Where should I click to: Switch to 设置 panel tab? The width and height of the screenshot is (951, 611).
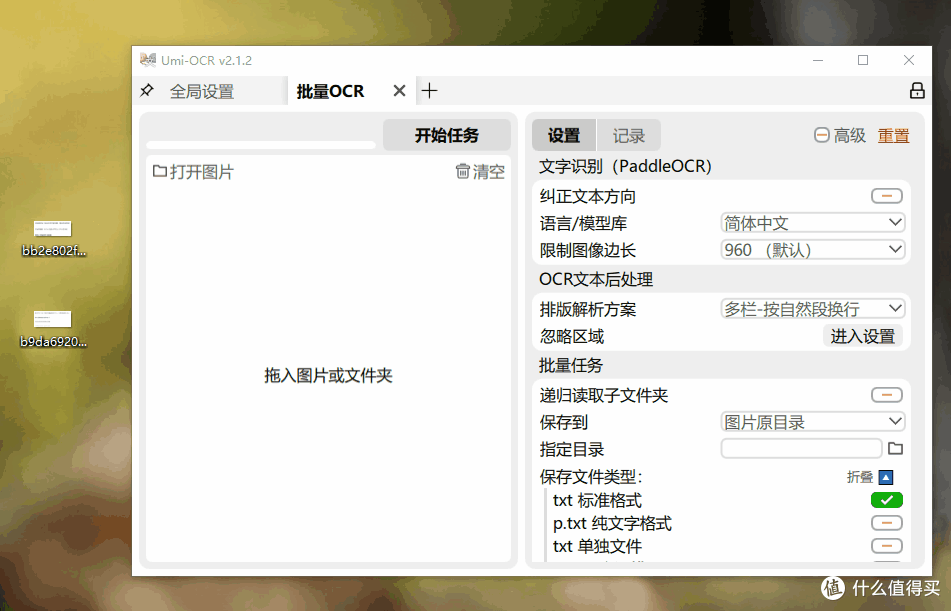click(x=564, y=135)
